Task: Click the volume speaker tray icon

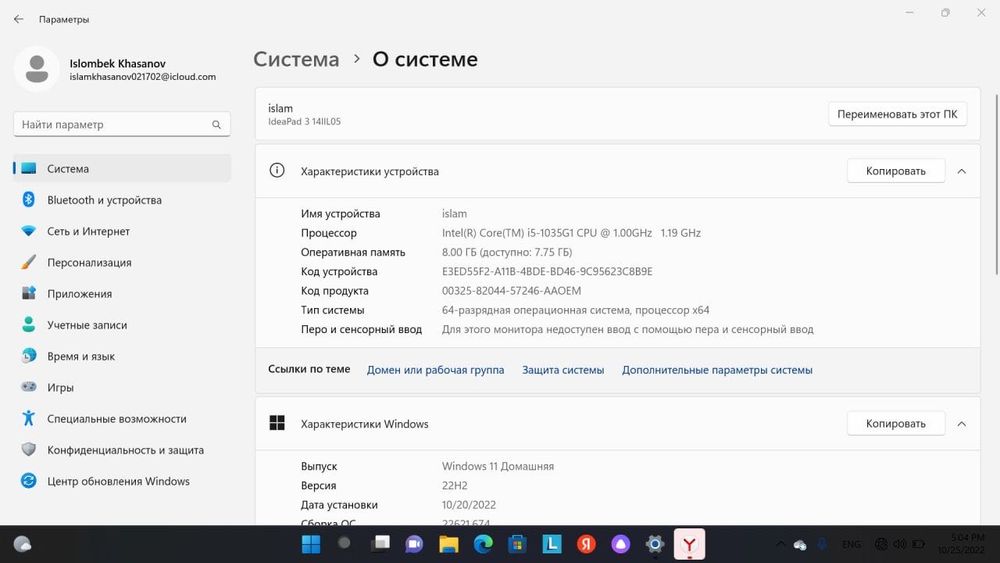Action: pos(900,544)
